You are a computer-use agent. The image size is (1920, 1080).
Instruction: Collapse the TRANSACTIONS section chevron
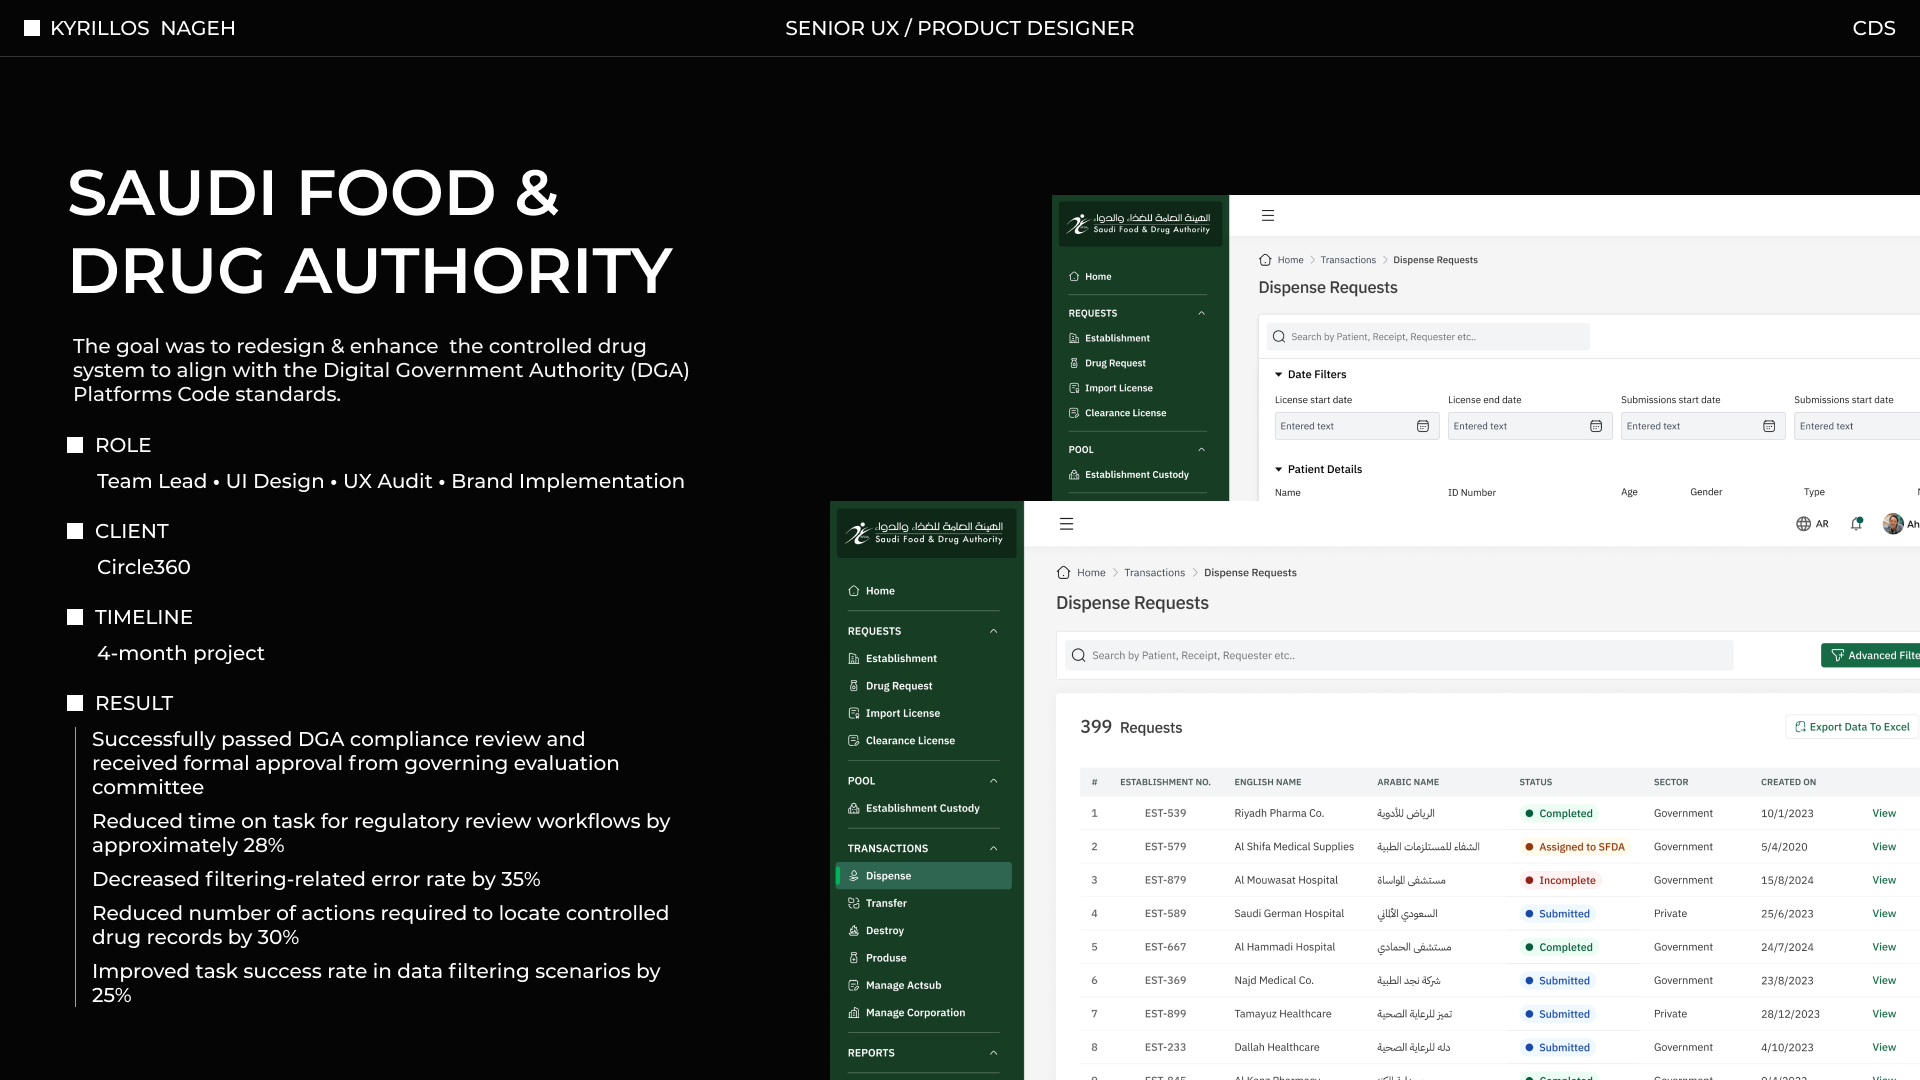pyautogui.click(x=994, y=849)
